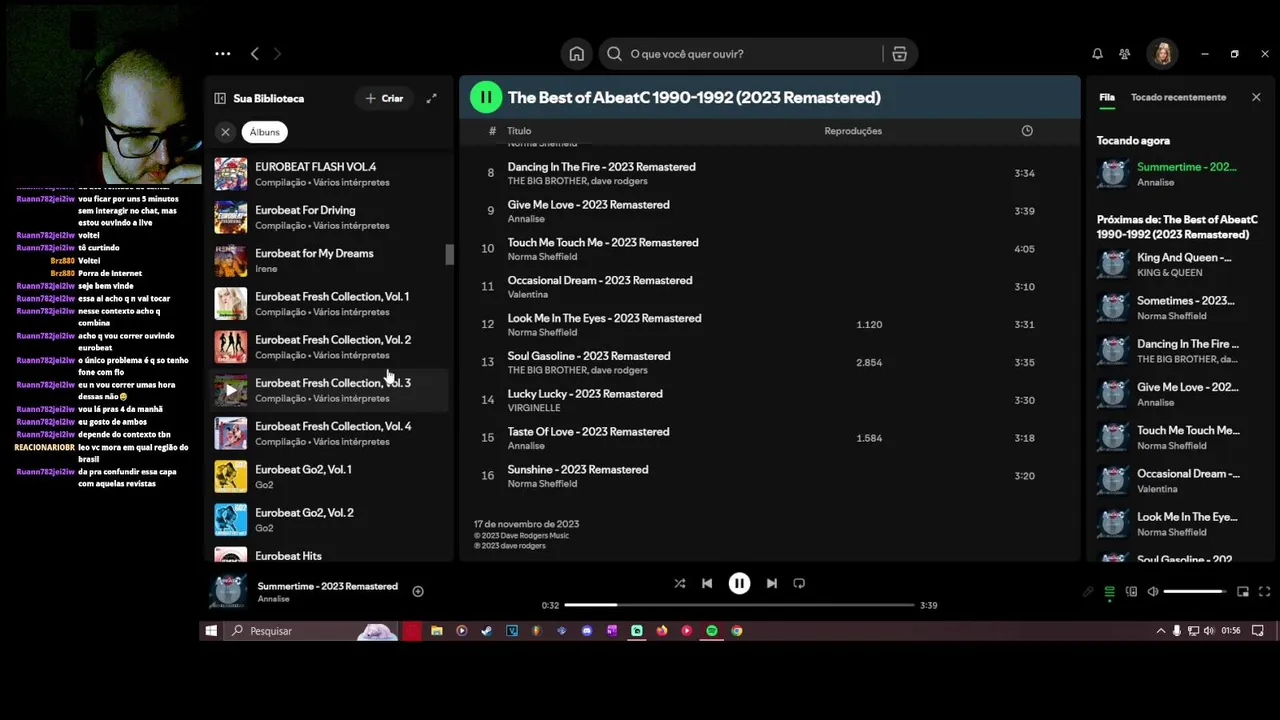
Task: Open friend activity icon
Action: pyautogui.click(x=1125, y=54)
